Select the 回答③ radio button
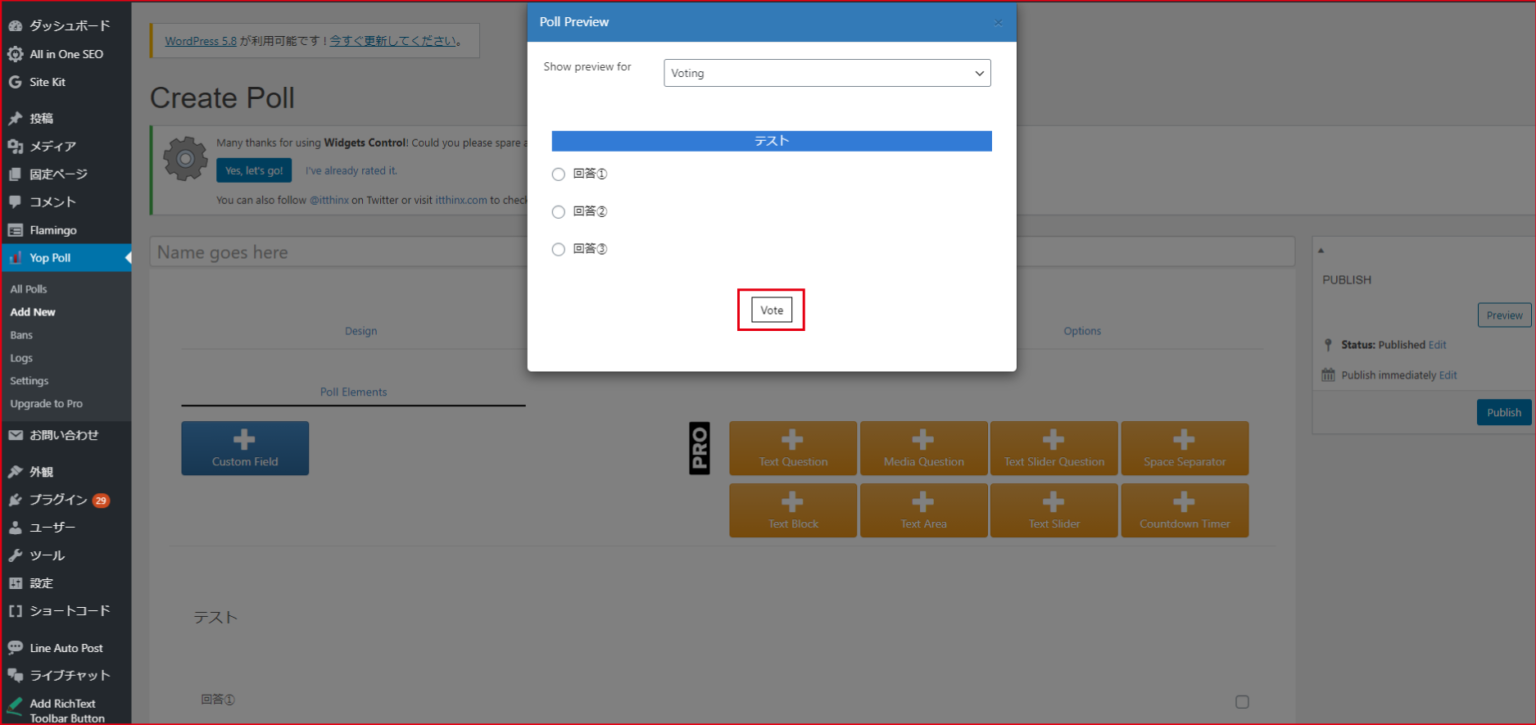1536x725 pixels. 558,248
